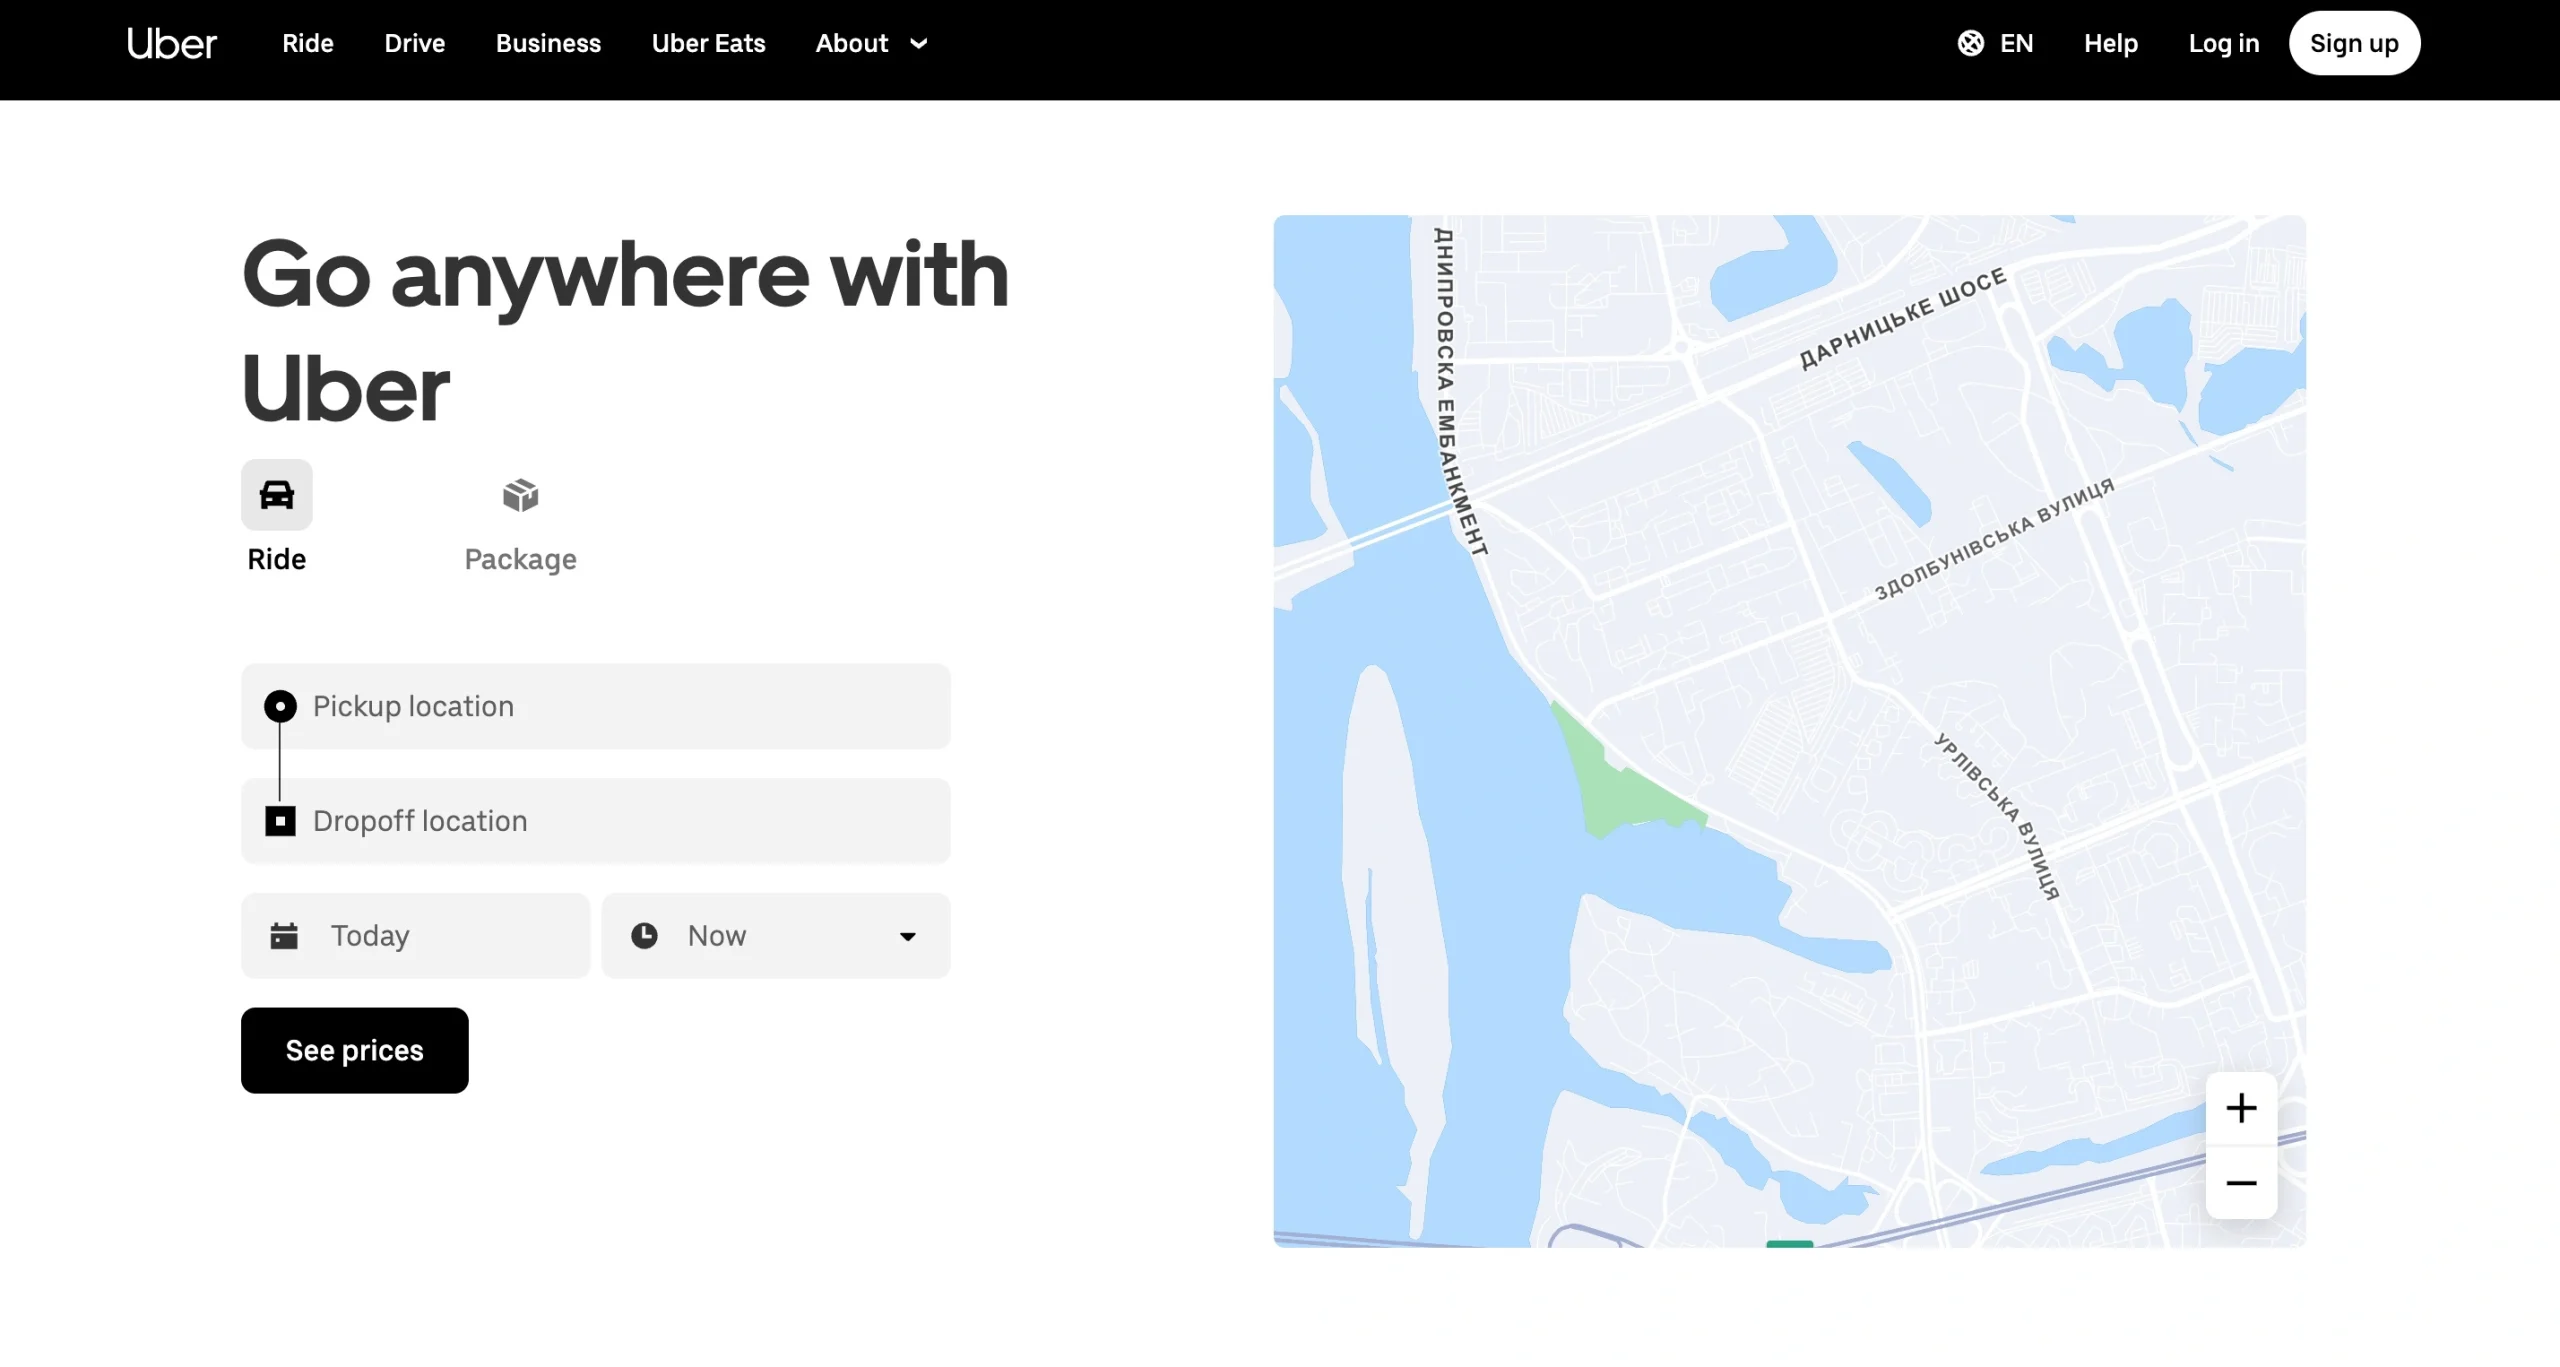Expand the About menu chevron

[x=918, y=43]
